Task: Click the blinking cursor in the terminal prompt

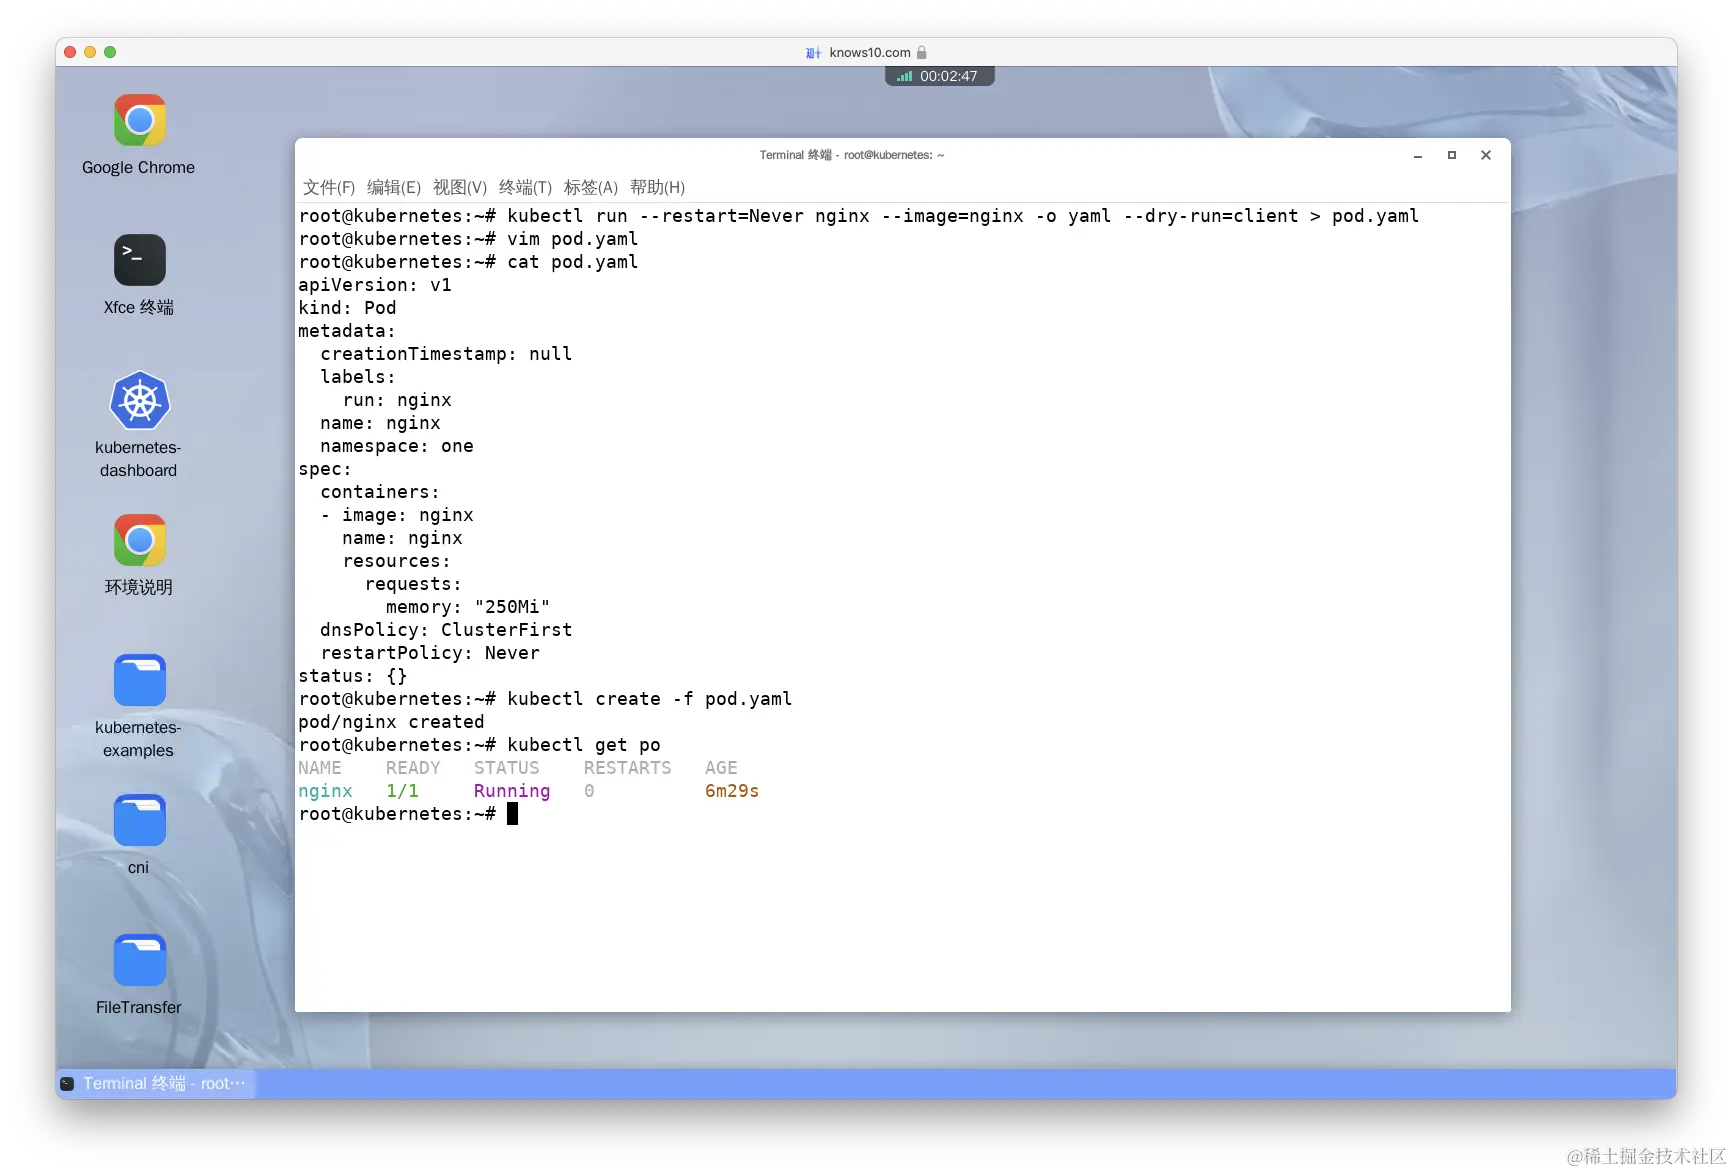Action: click(x=513, y=813)
